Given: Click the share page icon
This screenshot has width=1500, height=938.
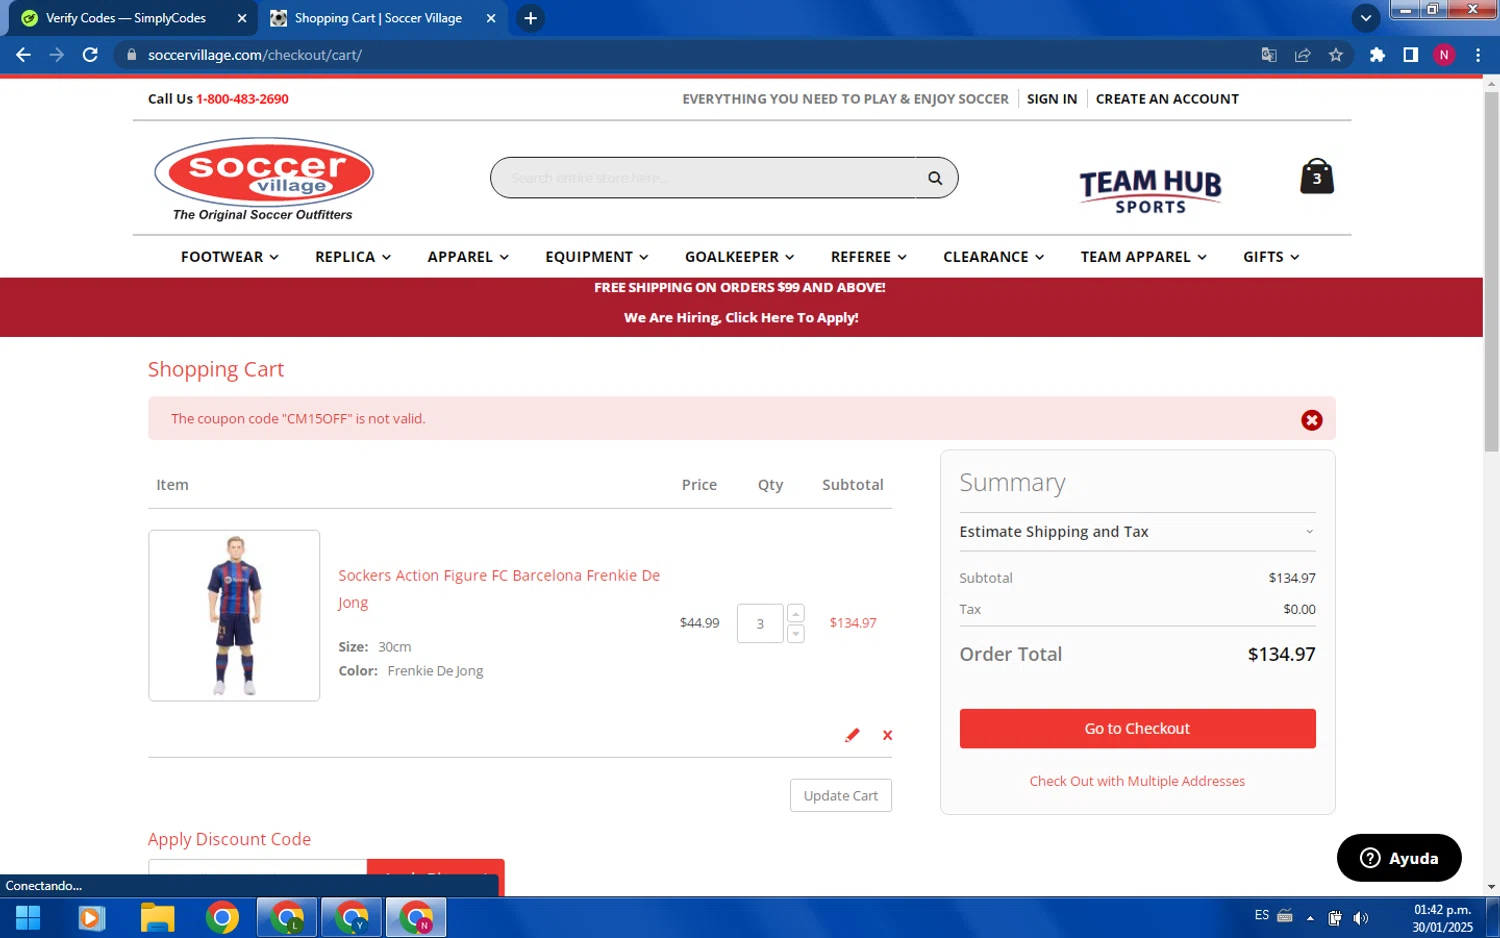Looking at the screenshot, I should coord(1302,55).
